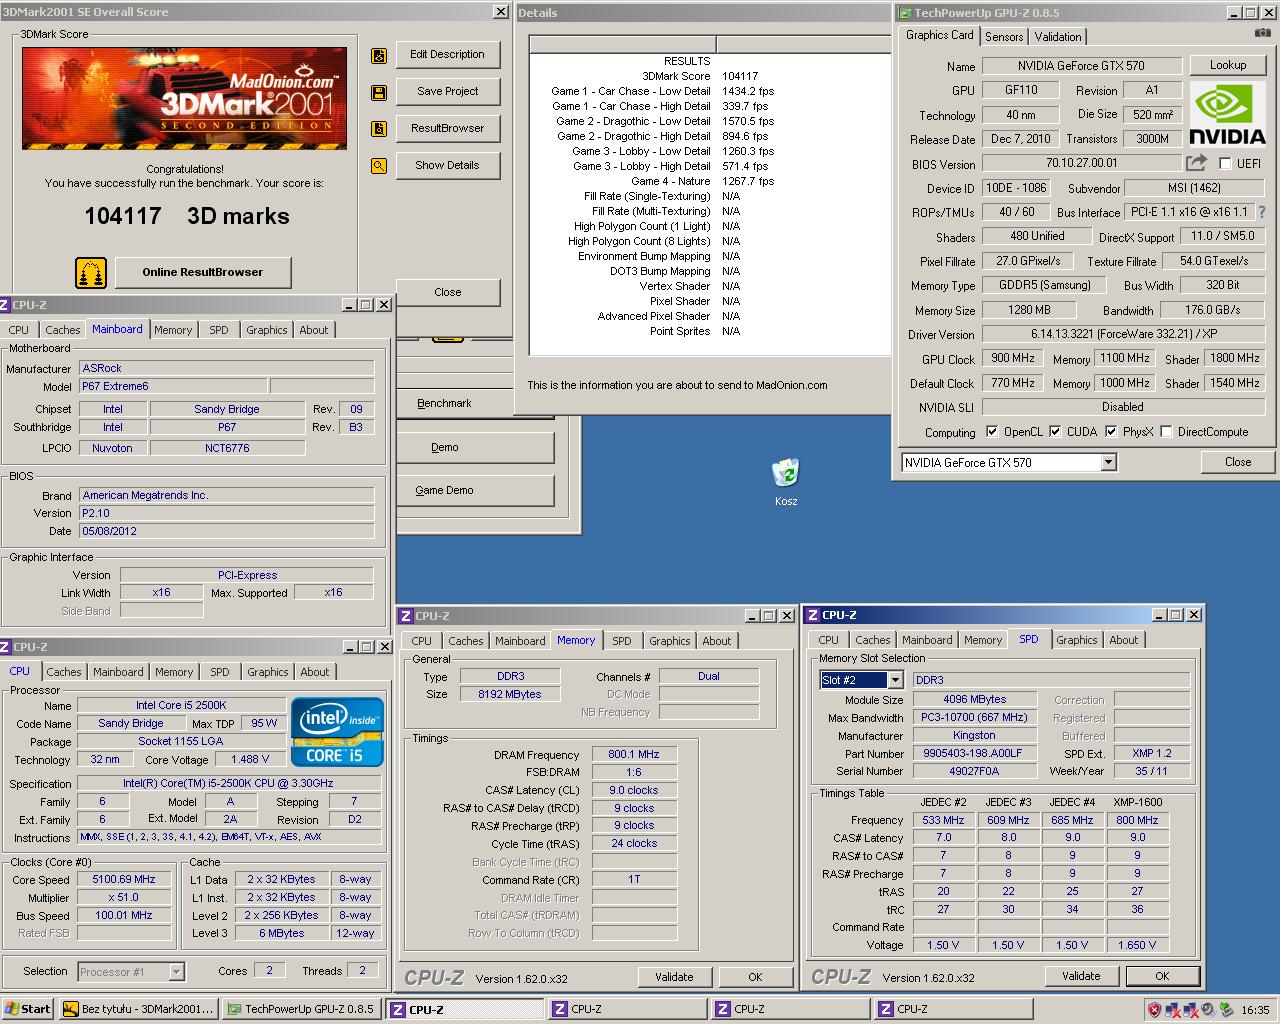Click the taskbar clock showing 16:35
The image size is (1280, 1024).
tap(1255, 1010)
